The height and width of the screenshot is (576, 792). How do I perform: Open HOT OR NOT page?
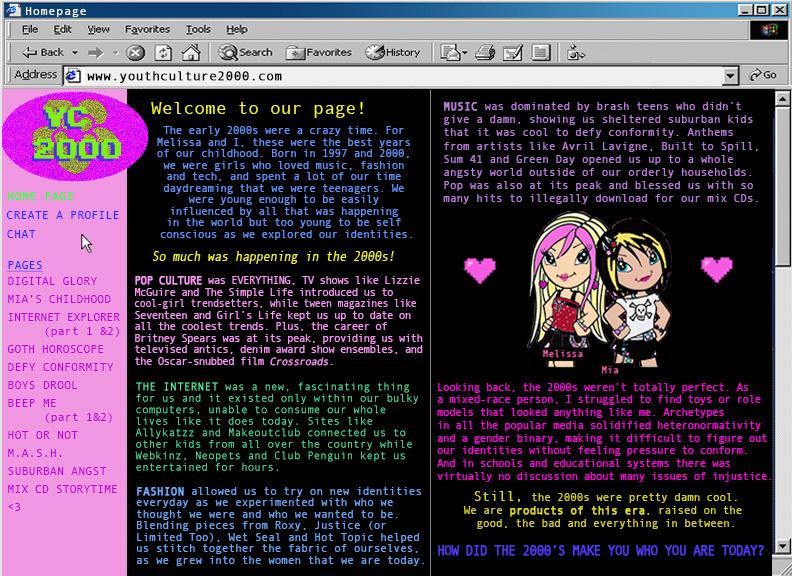pos(42,435)
